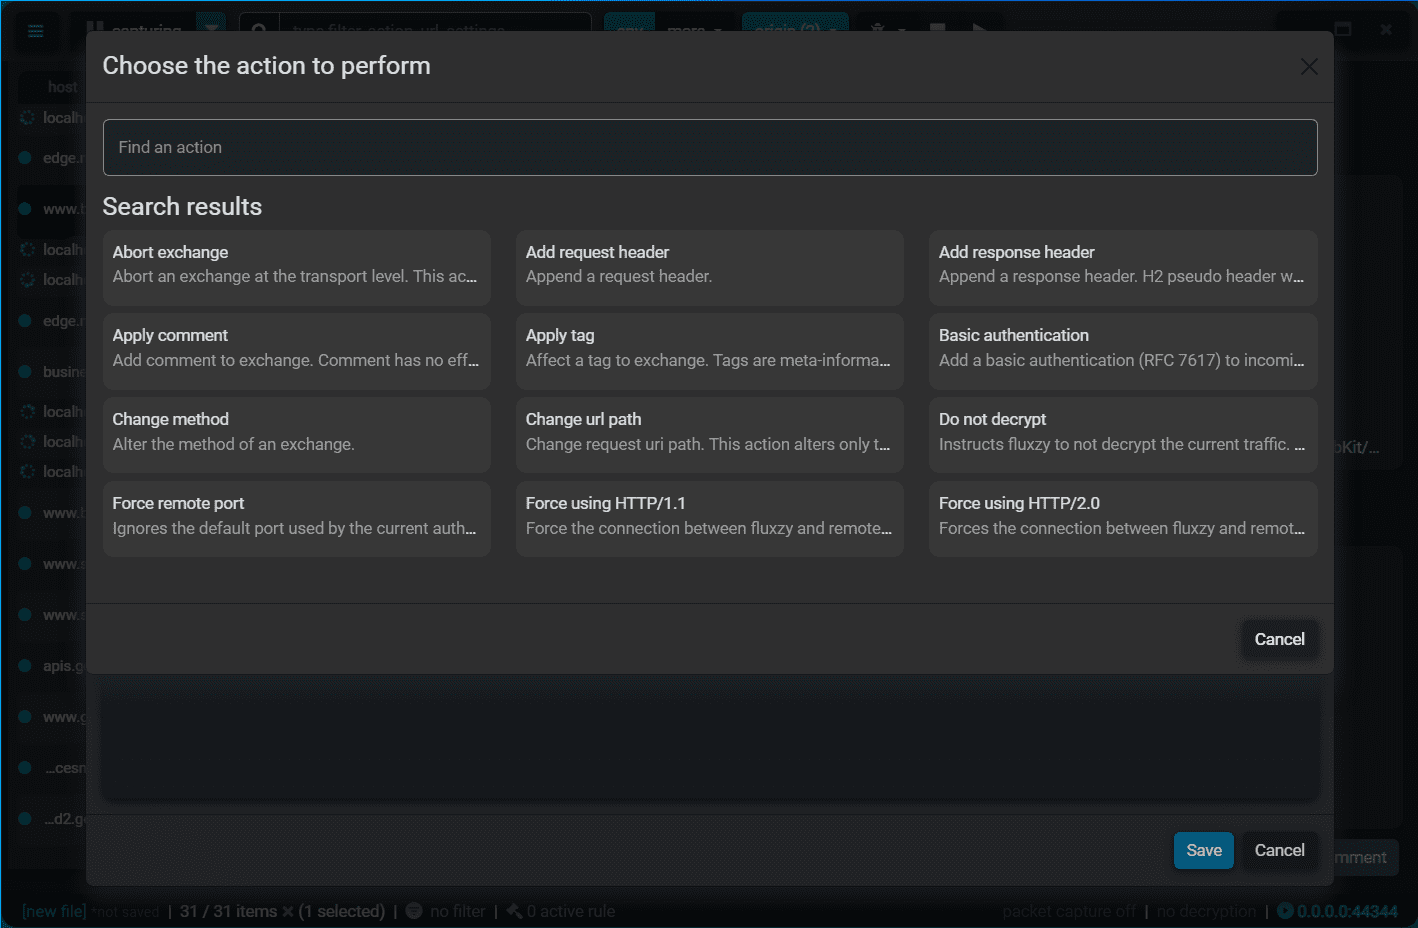The image size is (1418, 928).
Task: Click the Find an action search field
Action: click(710, 148)
